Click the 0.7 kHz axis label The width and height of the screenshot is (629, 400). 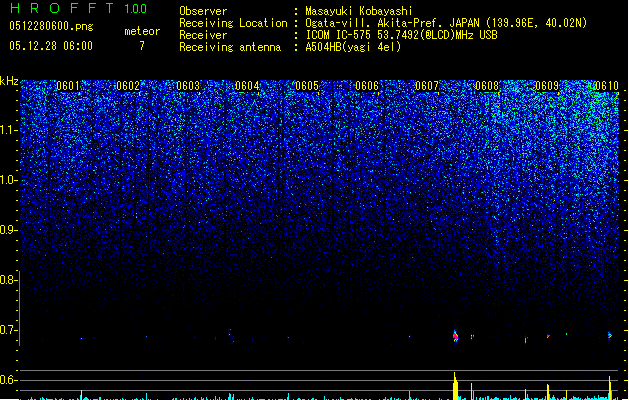click(x=9, y=330)
